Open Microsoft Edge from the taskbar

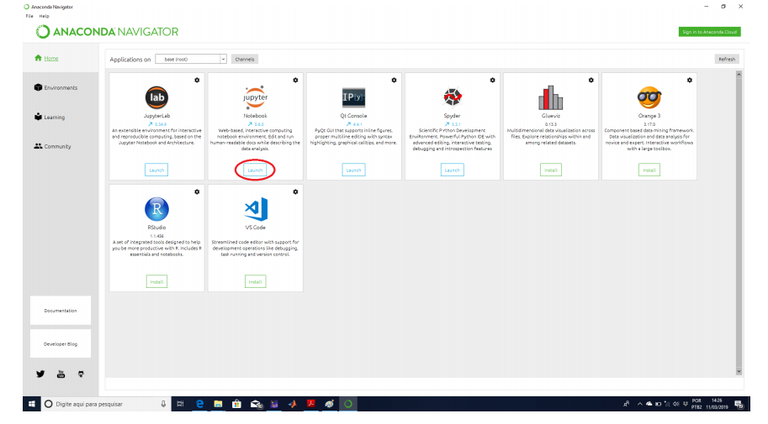coord(200,403)
